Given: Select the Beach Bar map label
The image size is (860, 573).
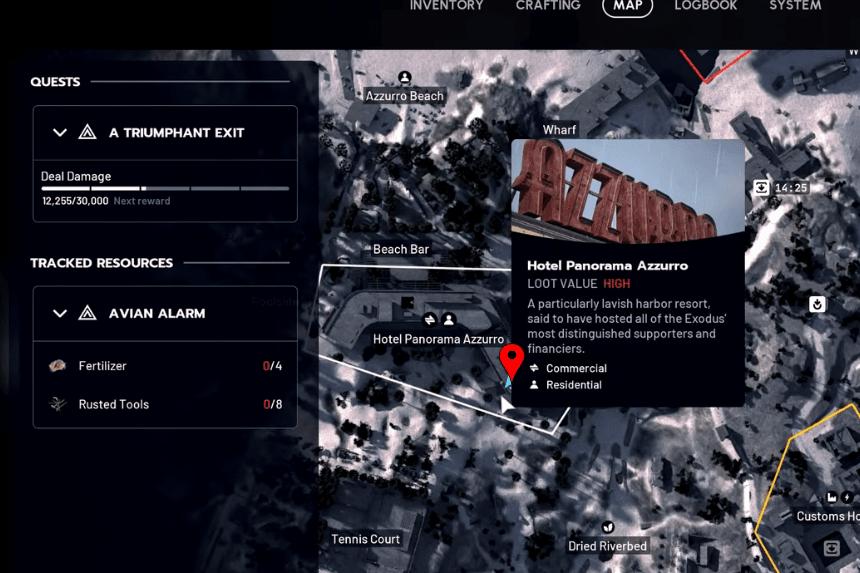Looking at the screenshot, I should click(x=400, y=250).
